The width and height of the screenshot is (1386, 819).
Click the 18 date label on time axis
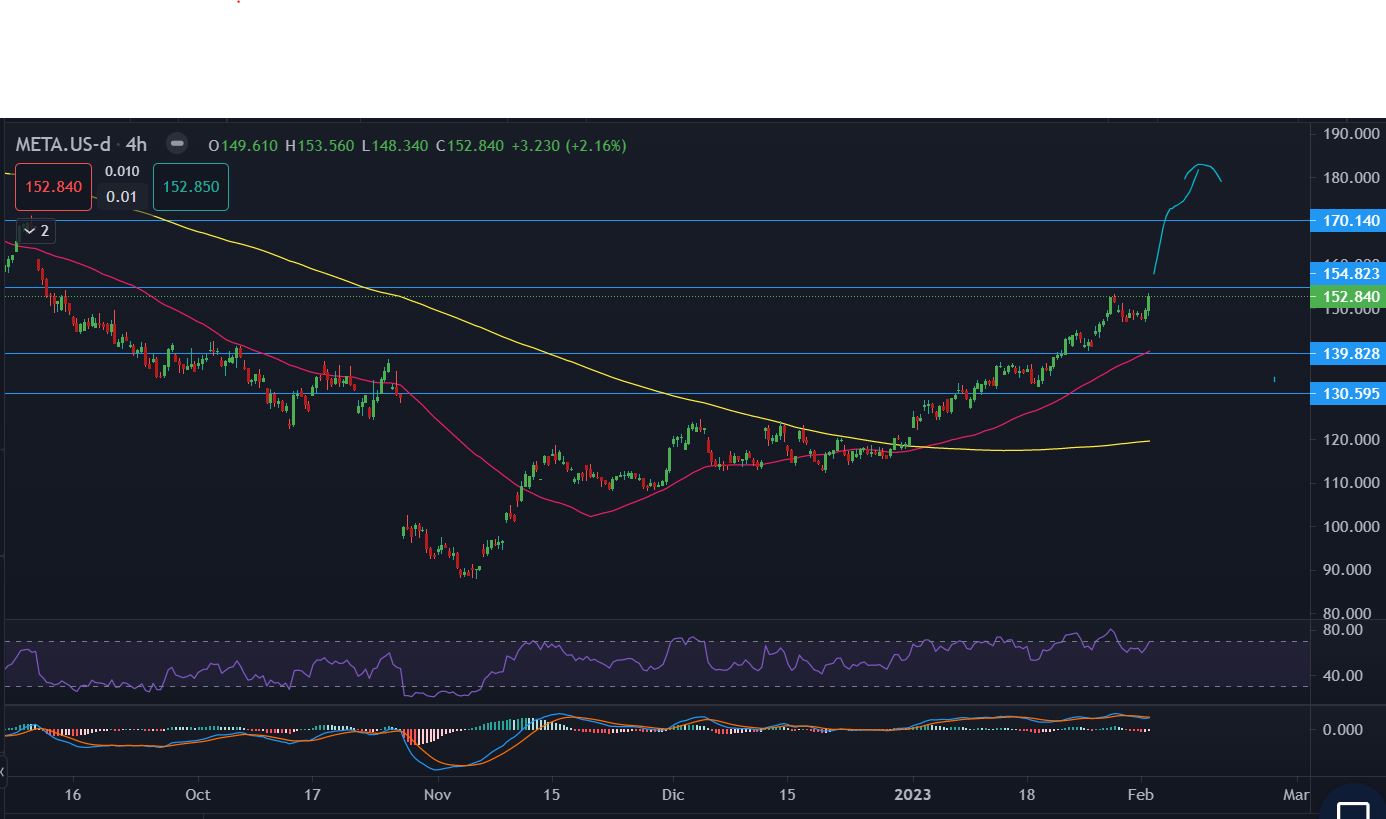pyautogui.click(x=1027, y=795)
